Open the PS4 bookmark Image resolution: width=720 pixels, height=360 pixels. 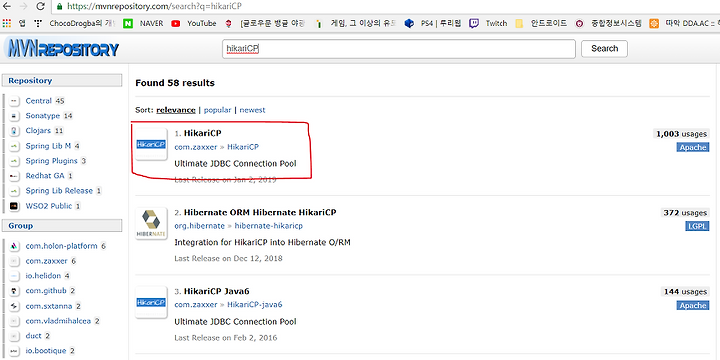click(433, 23)
